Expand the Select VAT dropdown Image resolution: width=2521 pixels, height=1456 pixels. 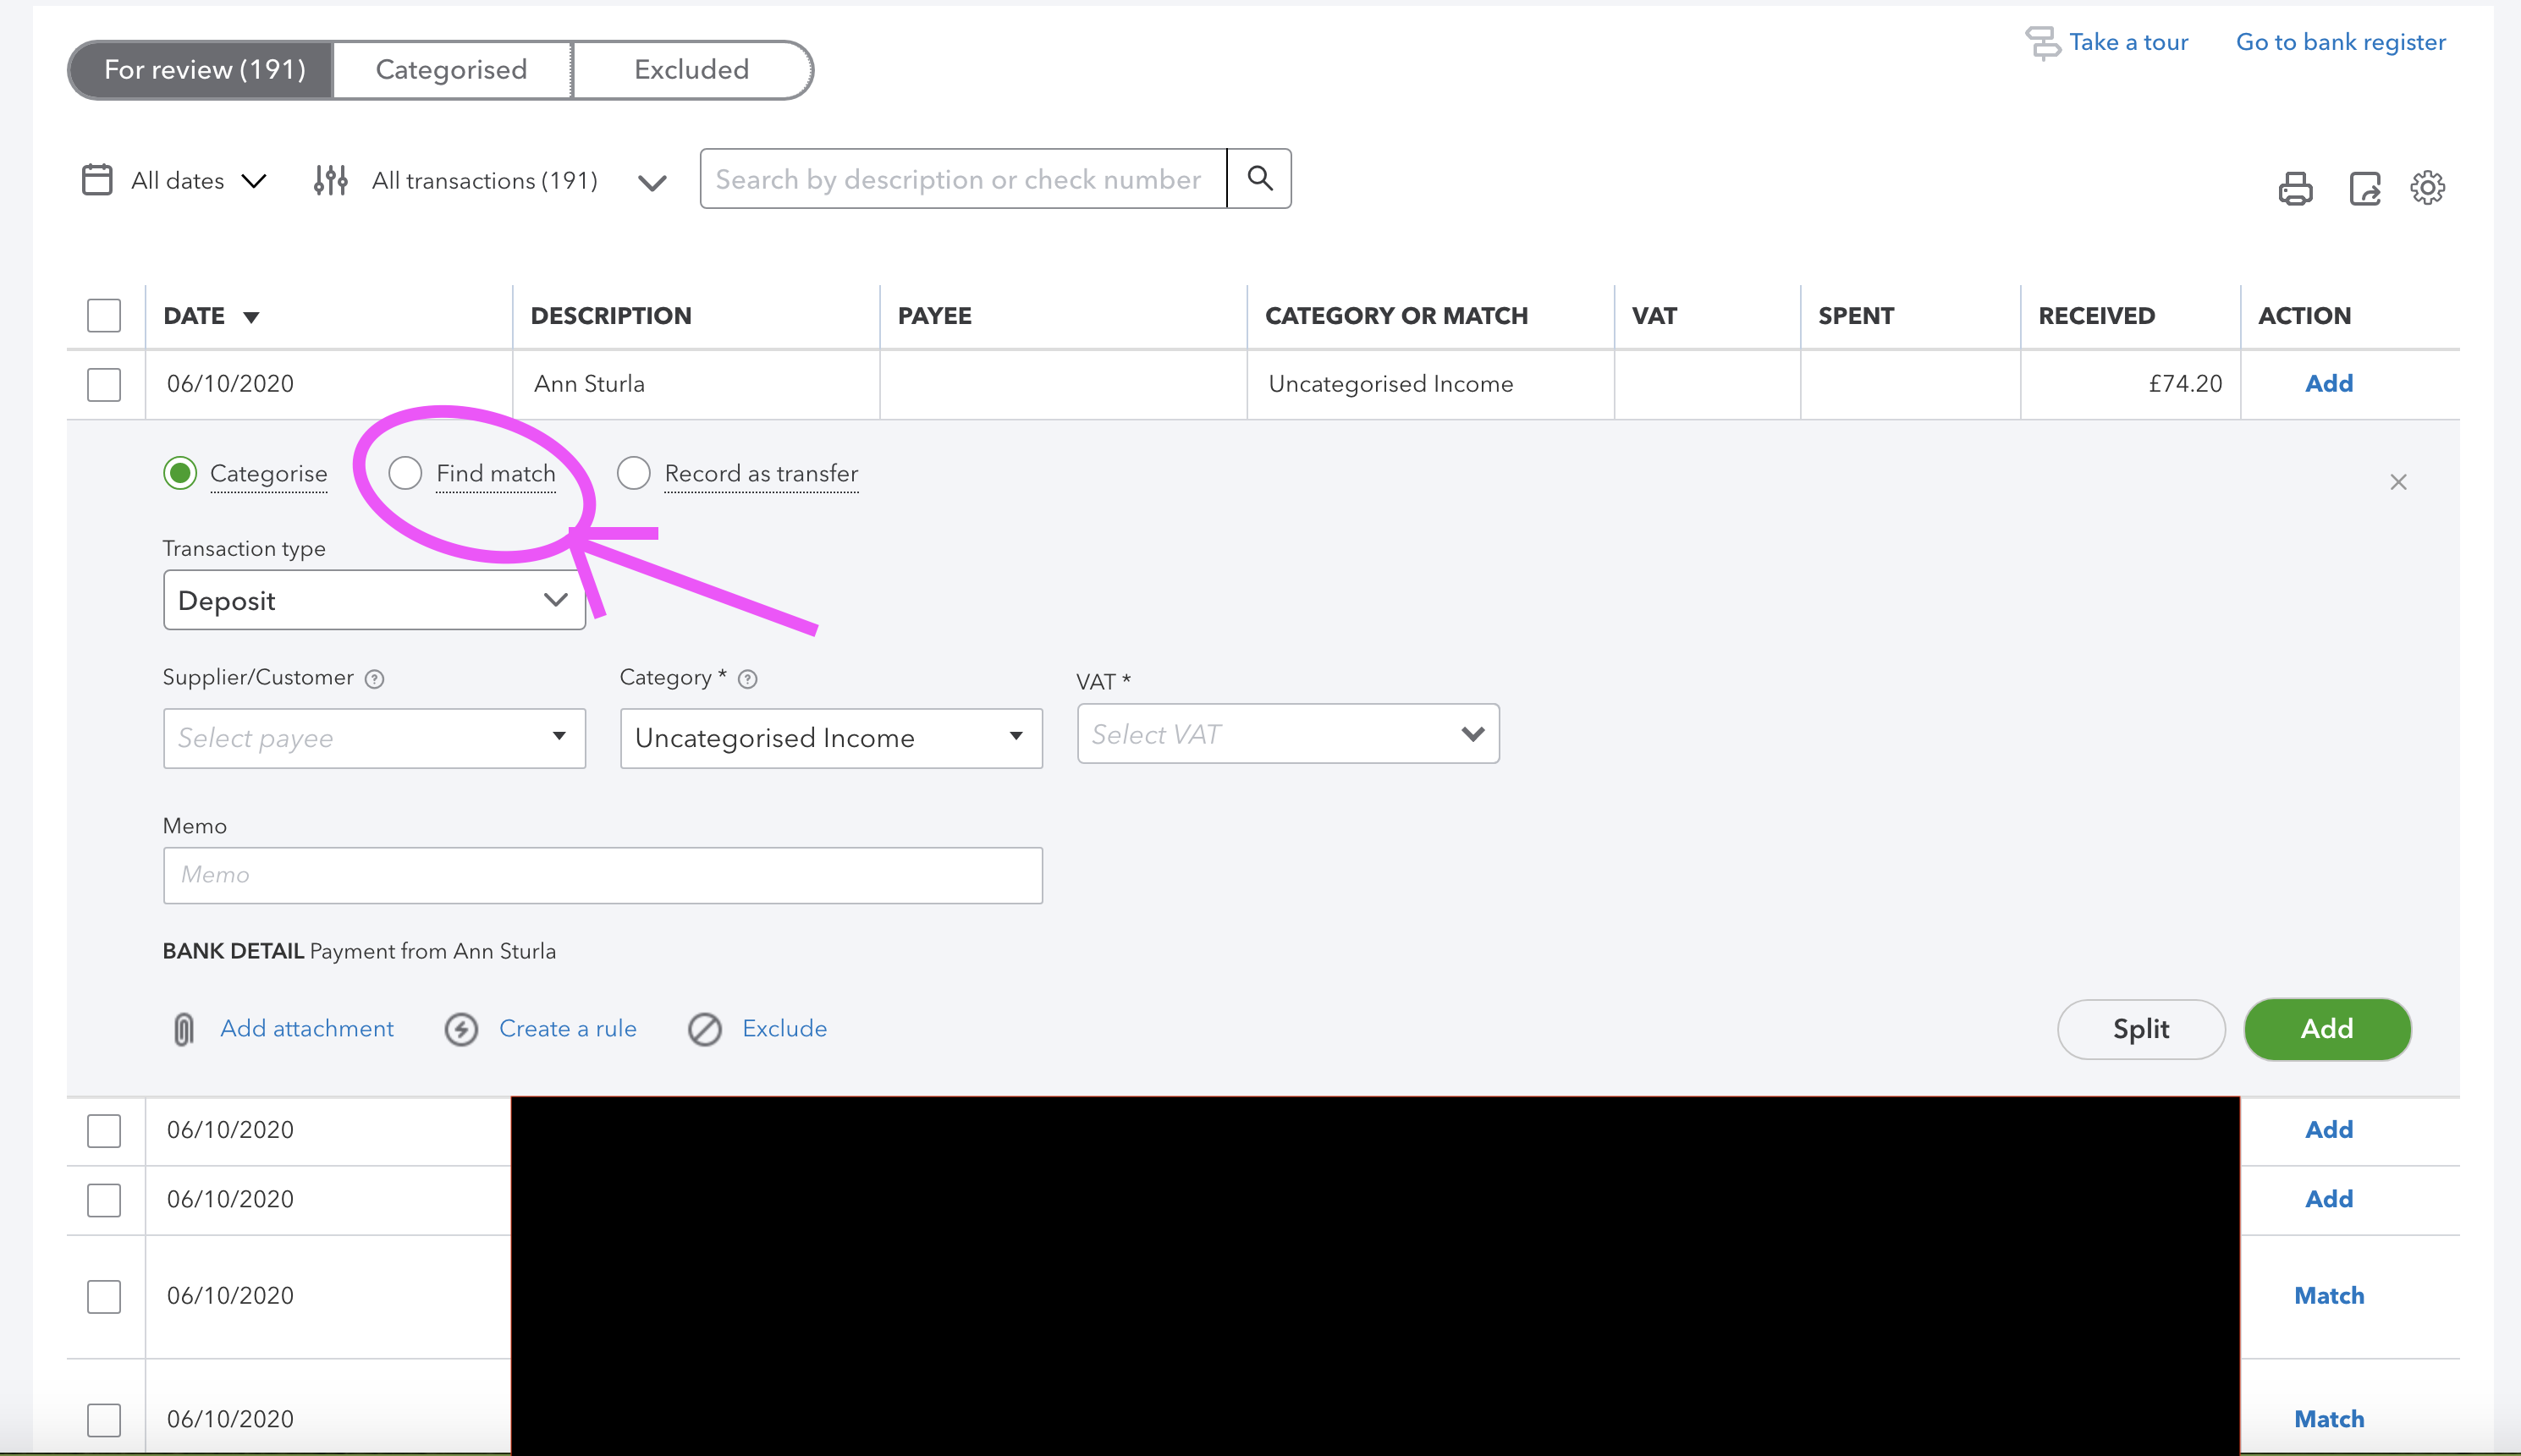(1287, 733)
